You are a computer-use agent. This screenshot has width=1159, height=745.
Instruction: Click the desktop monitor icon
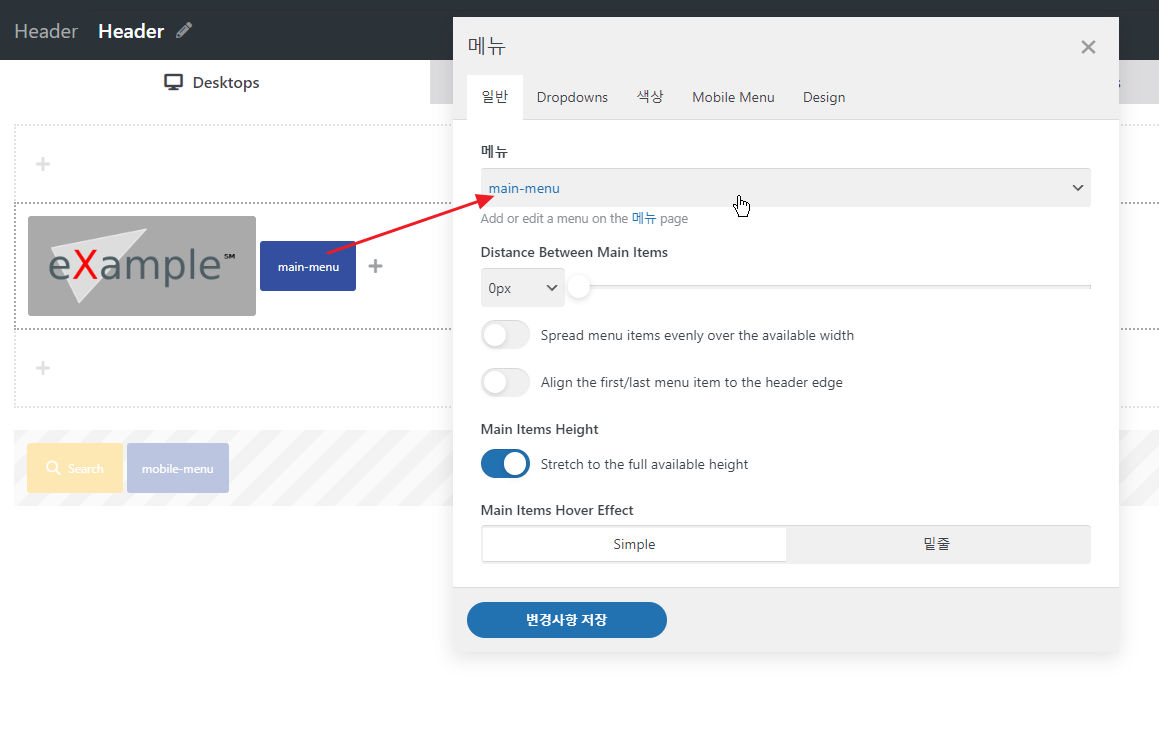click(x=173, y=83)
